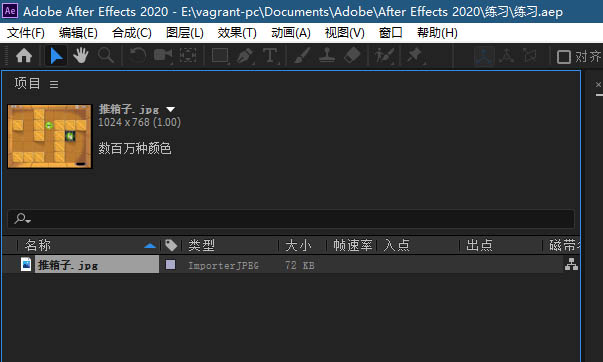Image resolution: width=603 pixels, height=362 pixels.
Task: Select the Puppet Pin tool
Action: tap(415, 56)
